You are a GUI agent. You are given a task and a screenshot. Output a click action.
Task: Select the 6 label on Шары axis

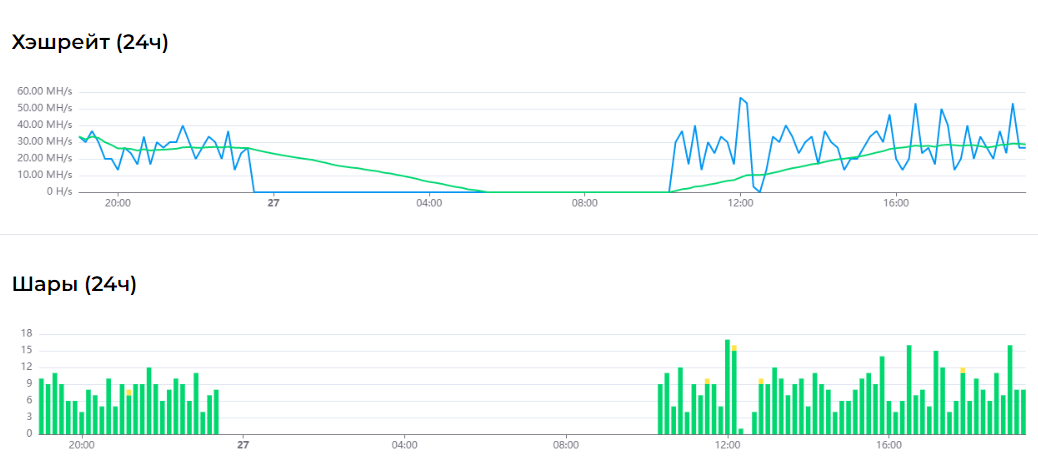tap(30, 400)
